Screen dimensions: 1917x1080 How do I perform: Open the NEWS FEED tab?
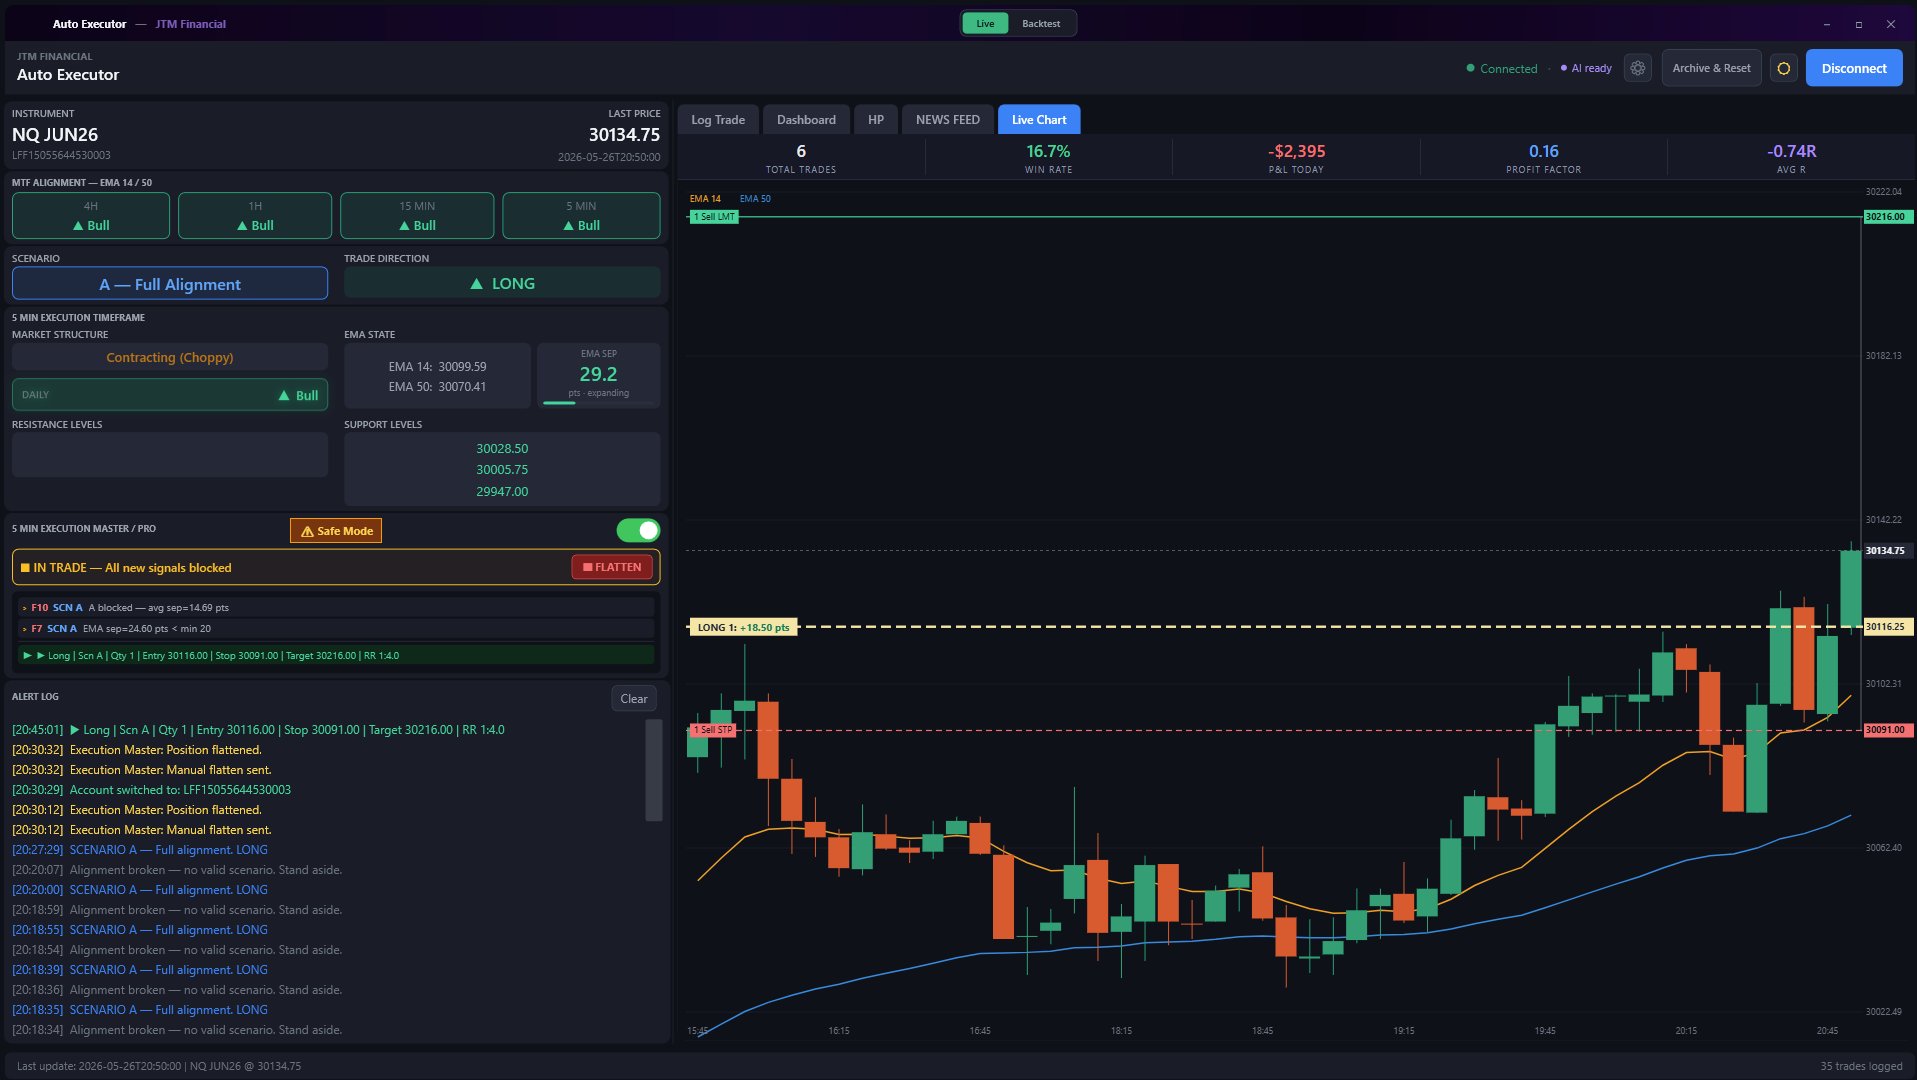[947, 119]
